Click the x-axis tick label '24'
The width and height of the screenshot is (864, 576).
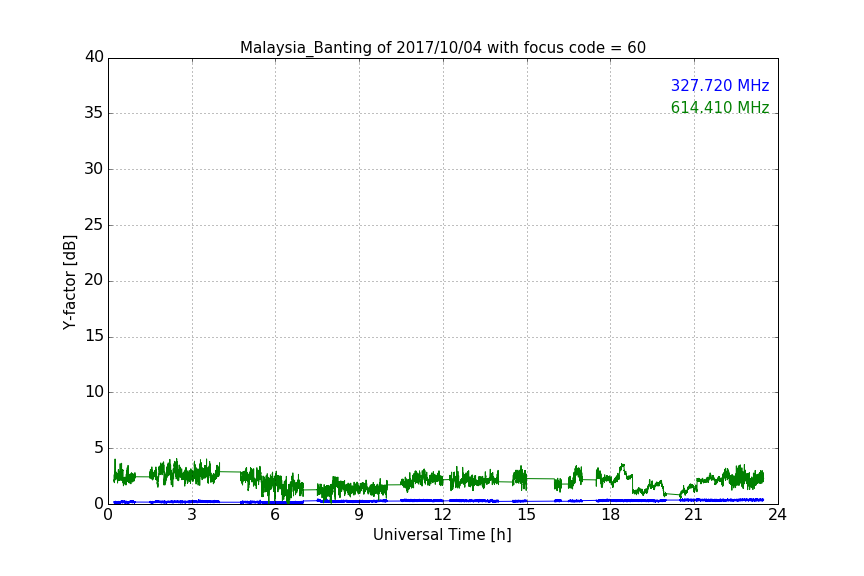click(777, 515)
